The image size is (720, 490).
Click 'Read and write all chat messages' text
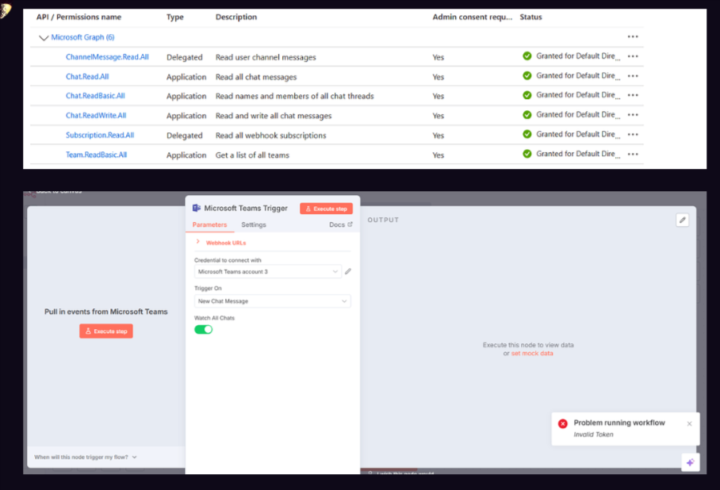273,116
